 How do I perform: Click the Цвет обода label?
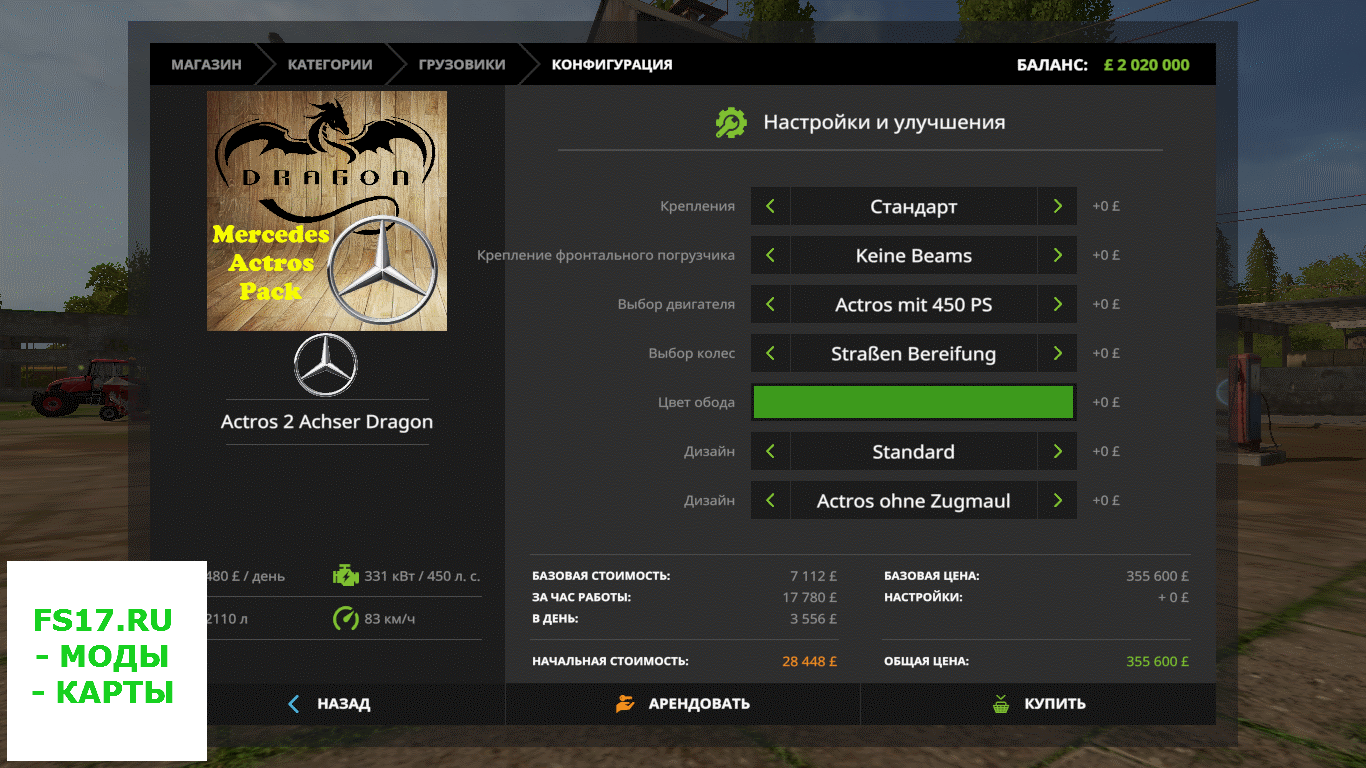(x=696, y=402)
